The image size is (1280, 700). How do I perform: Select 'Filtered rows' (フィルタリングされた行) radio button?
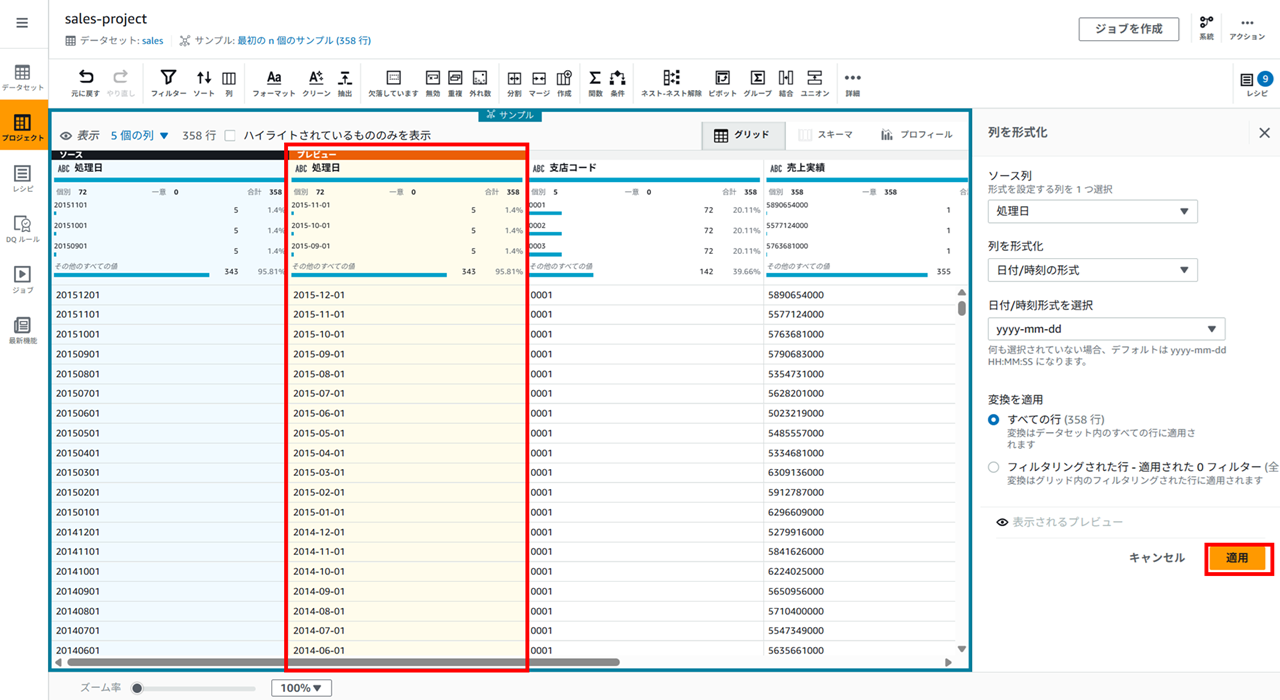[993, 467]
